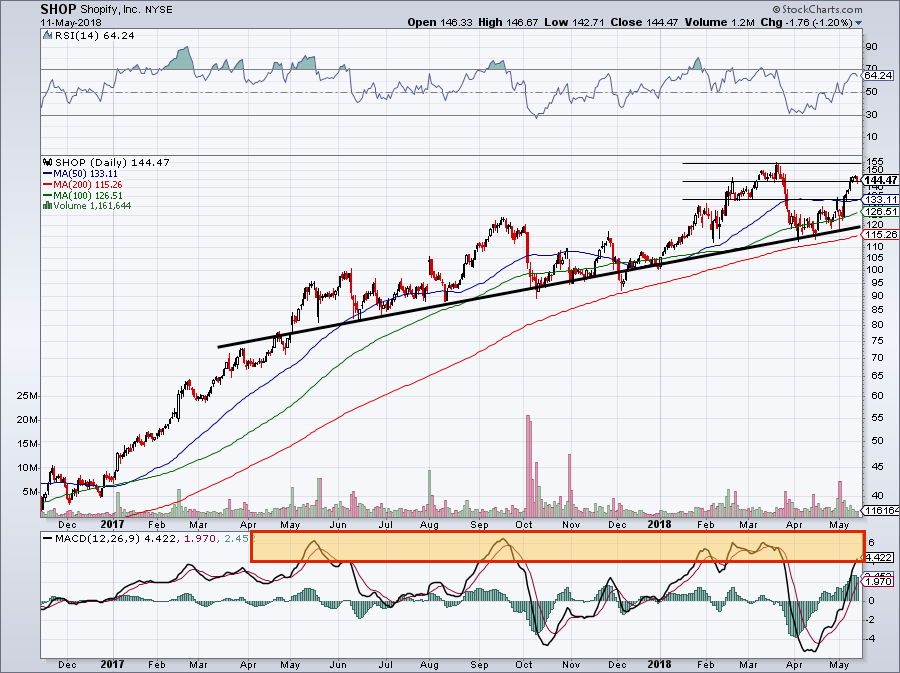The height and width of the screenshot is (673, 900).
Task: Click the Volume 1,161,644 legend text
Action: [92, 206]
